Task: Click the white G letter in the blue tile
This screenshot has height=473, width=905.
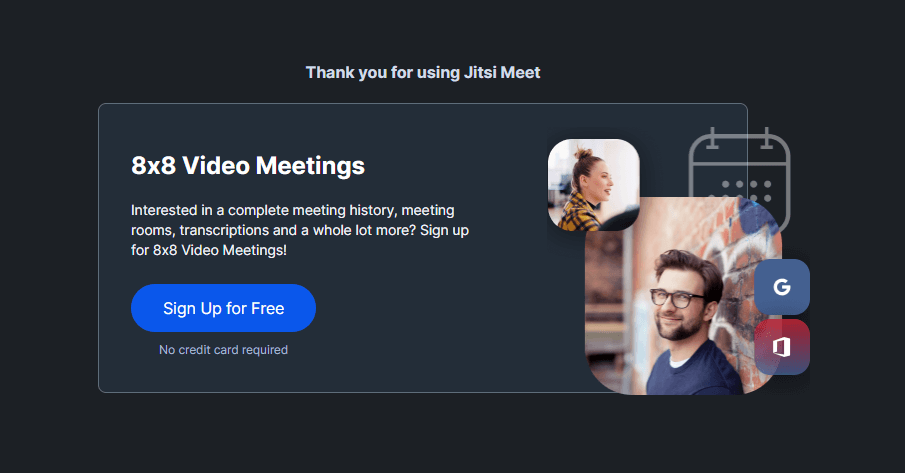Action: (782, 287)
